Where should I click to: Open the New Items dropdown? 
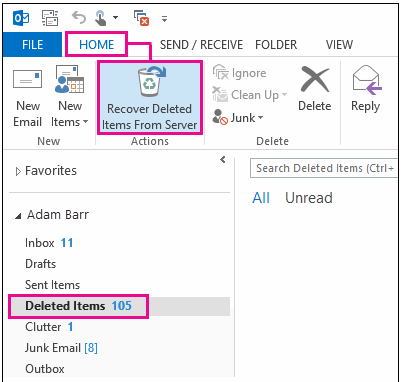[70, 99]
